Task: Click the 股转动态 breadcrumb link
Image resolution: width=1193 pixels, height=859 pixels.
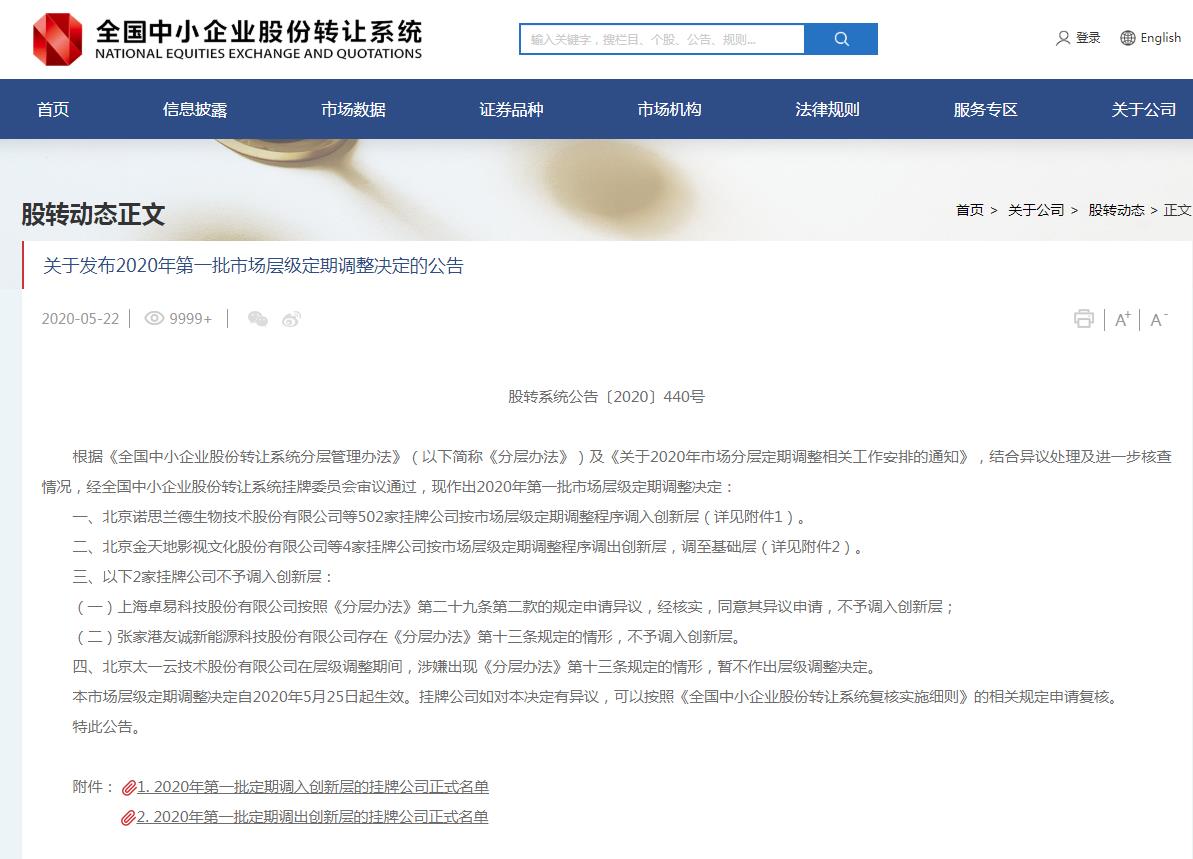Action: click(x=1116, y=210)
